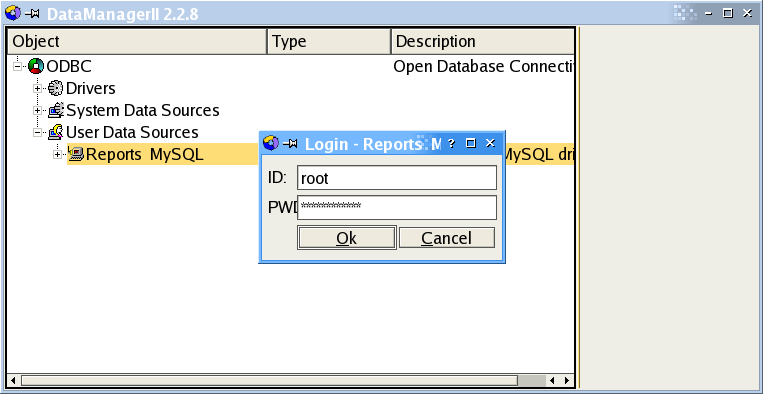Maximize the Login dialog window
The image size is (763, 394).
[471, 143]
